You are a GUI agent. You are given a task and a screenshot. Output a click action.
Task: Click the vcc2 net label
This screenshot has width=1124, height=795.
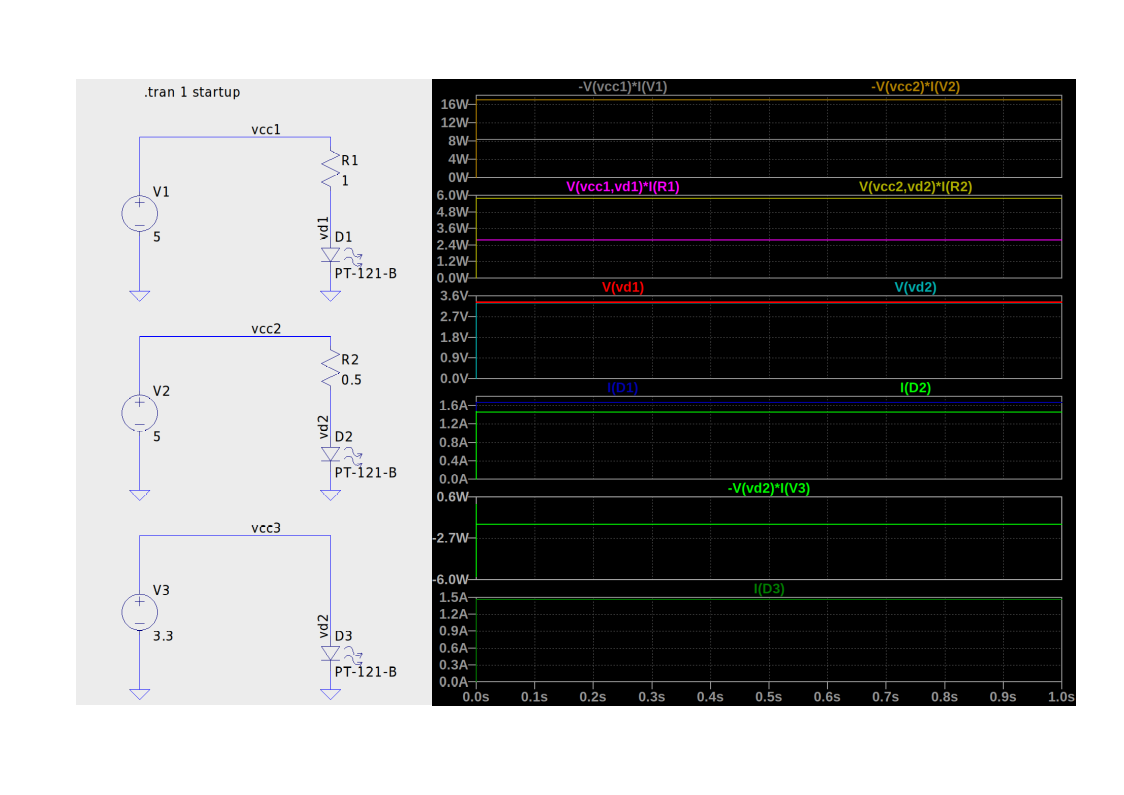pos(266,329)
